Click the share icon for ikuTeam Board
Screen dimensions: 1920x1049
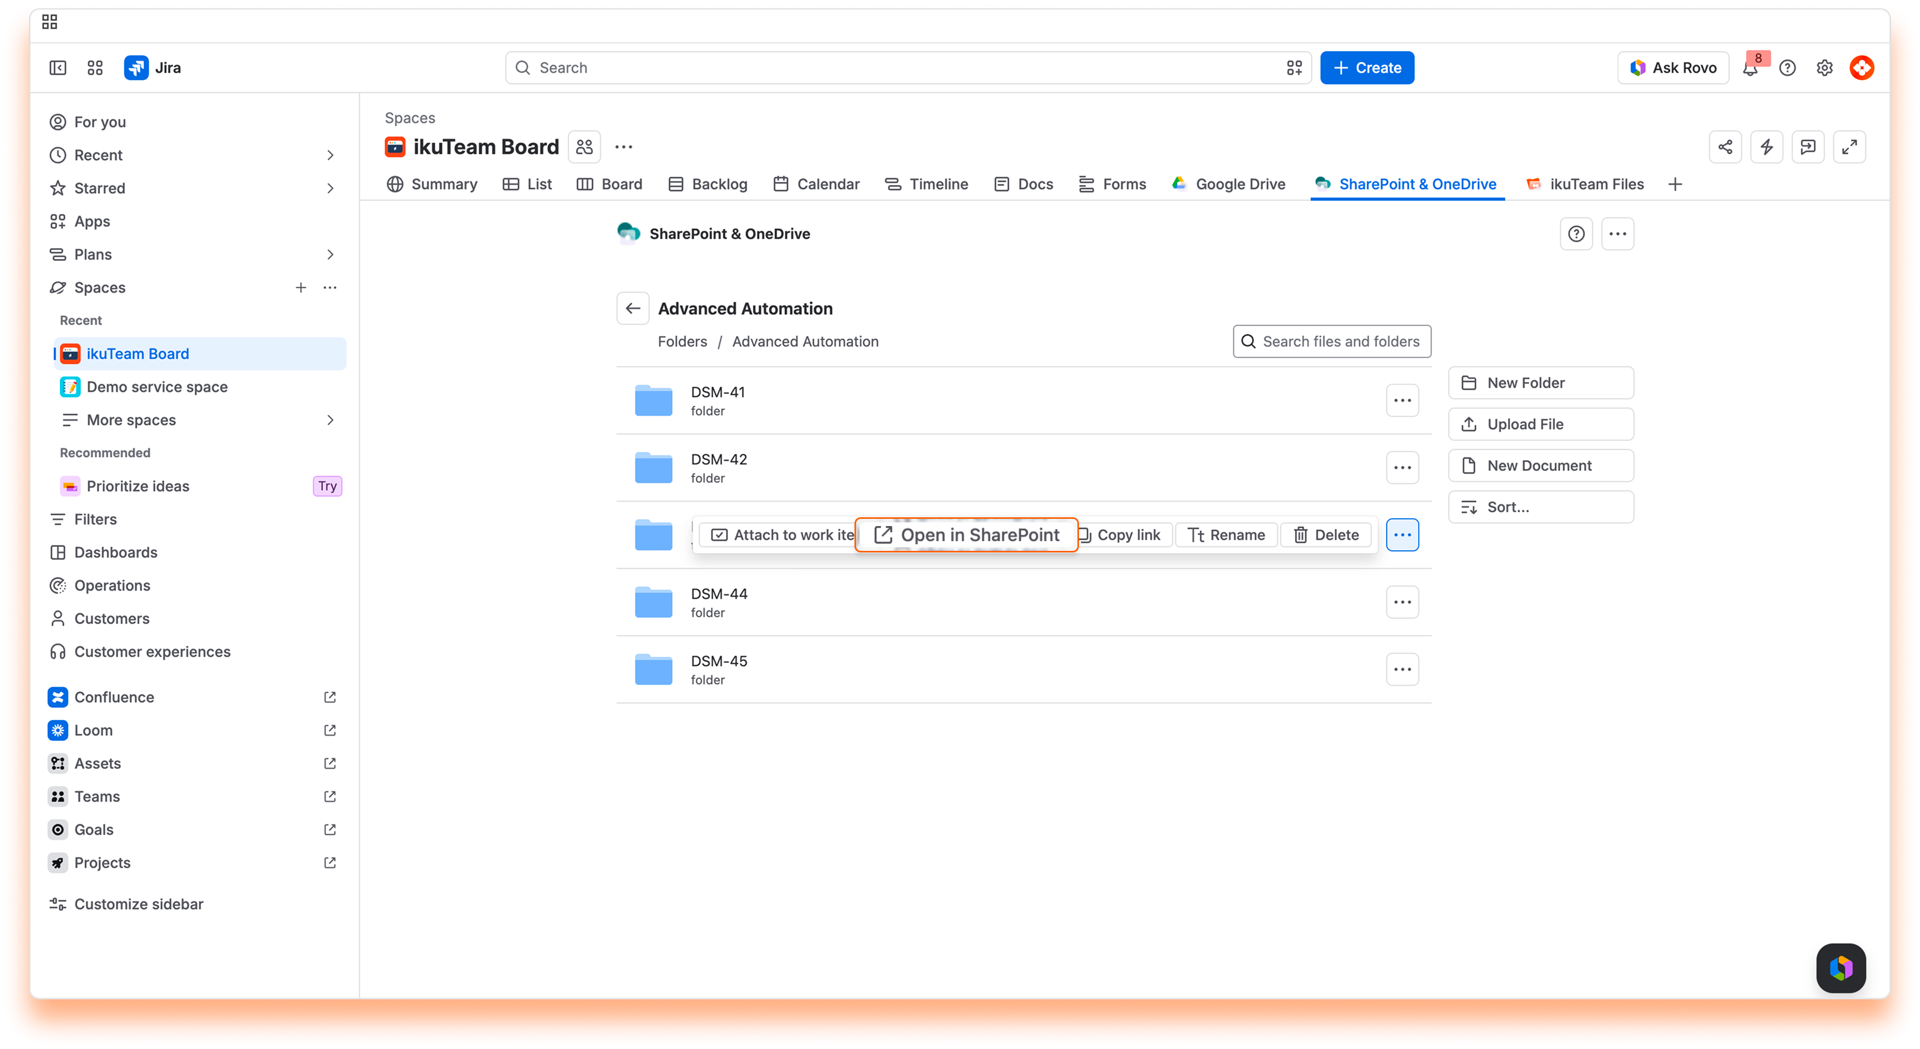coord(1725,147)
